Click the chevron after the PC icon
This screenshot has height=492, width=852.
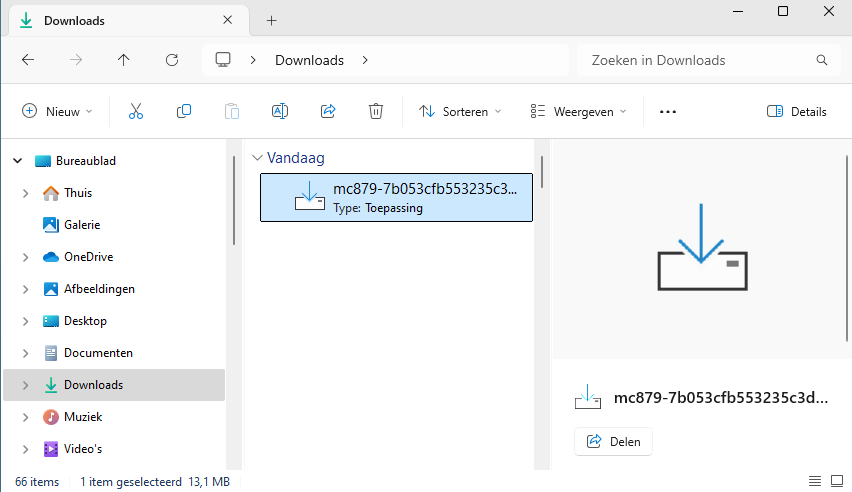point(253,60)
